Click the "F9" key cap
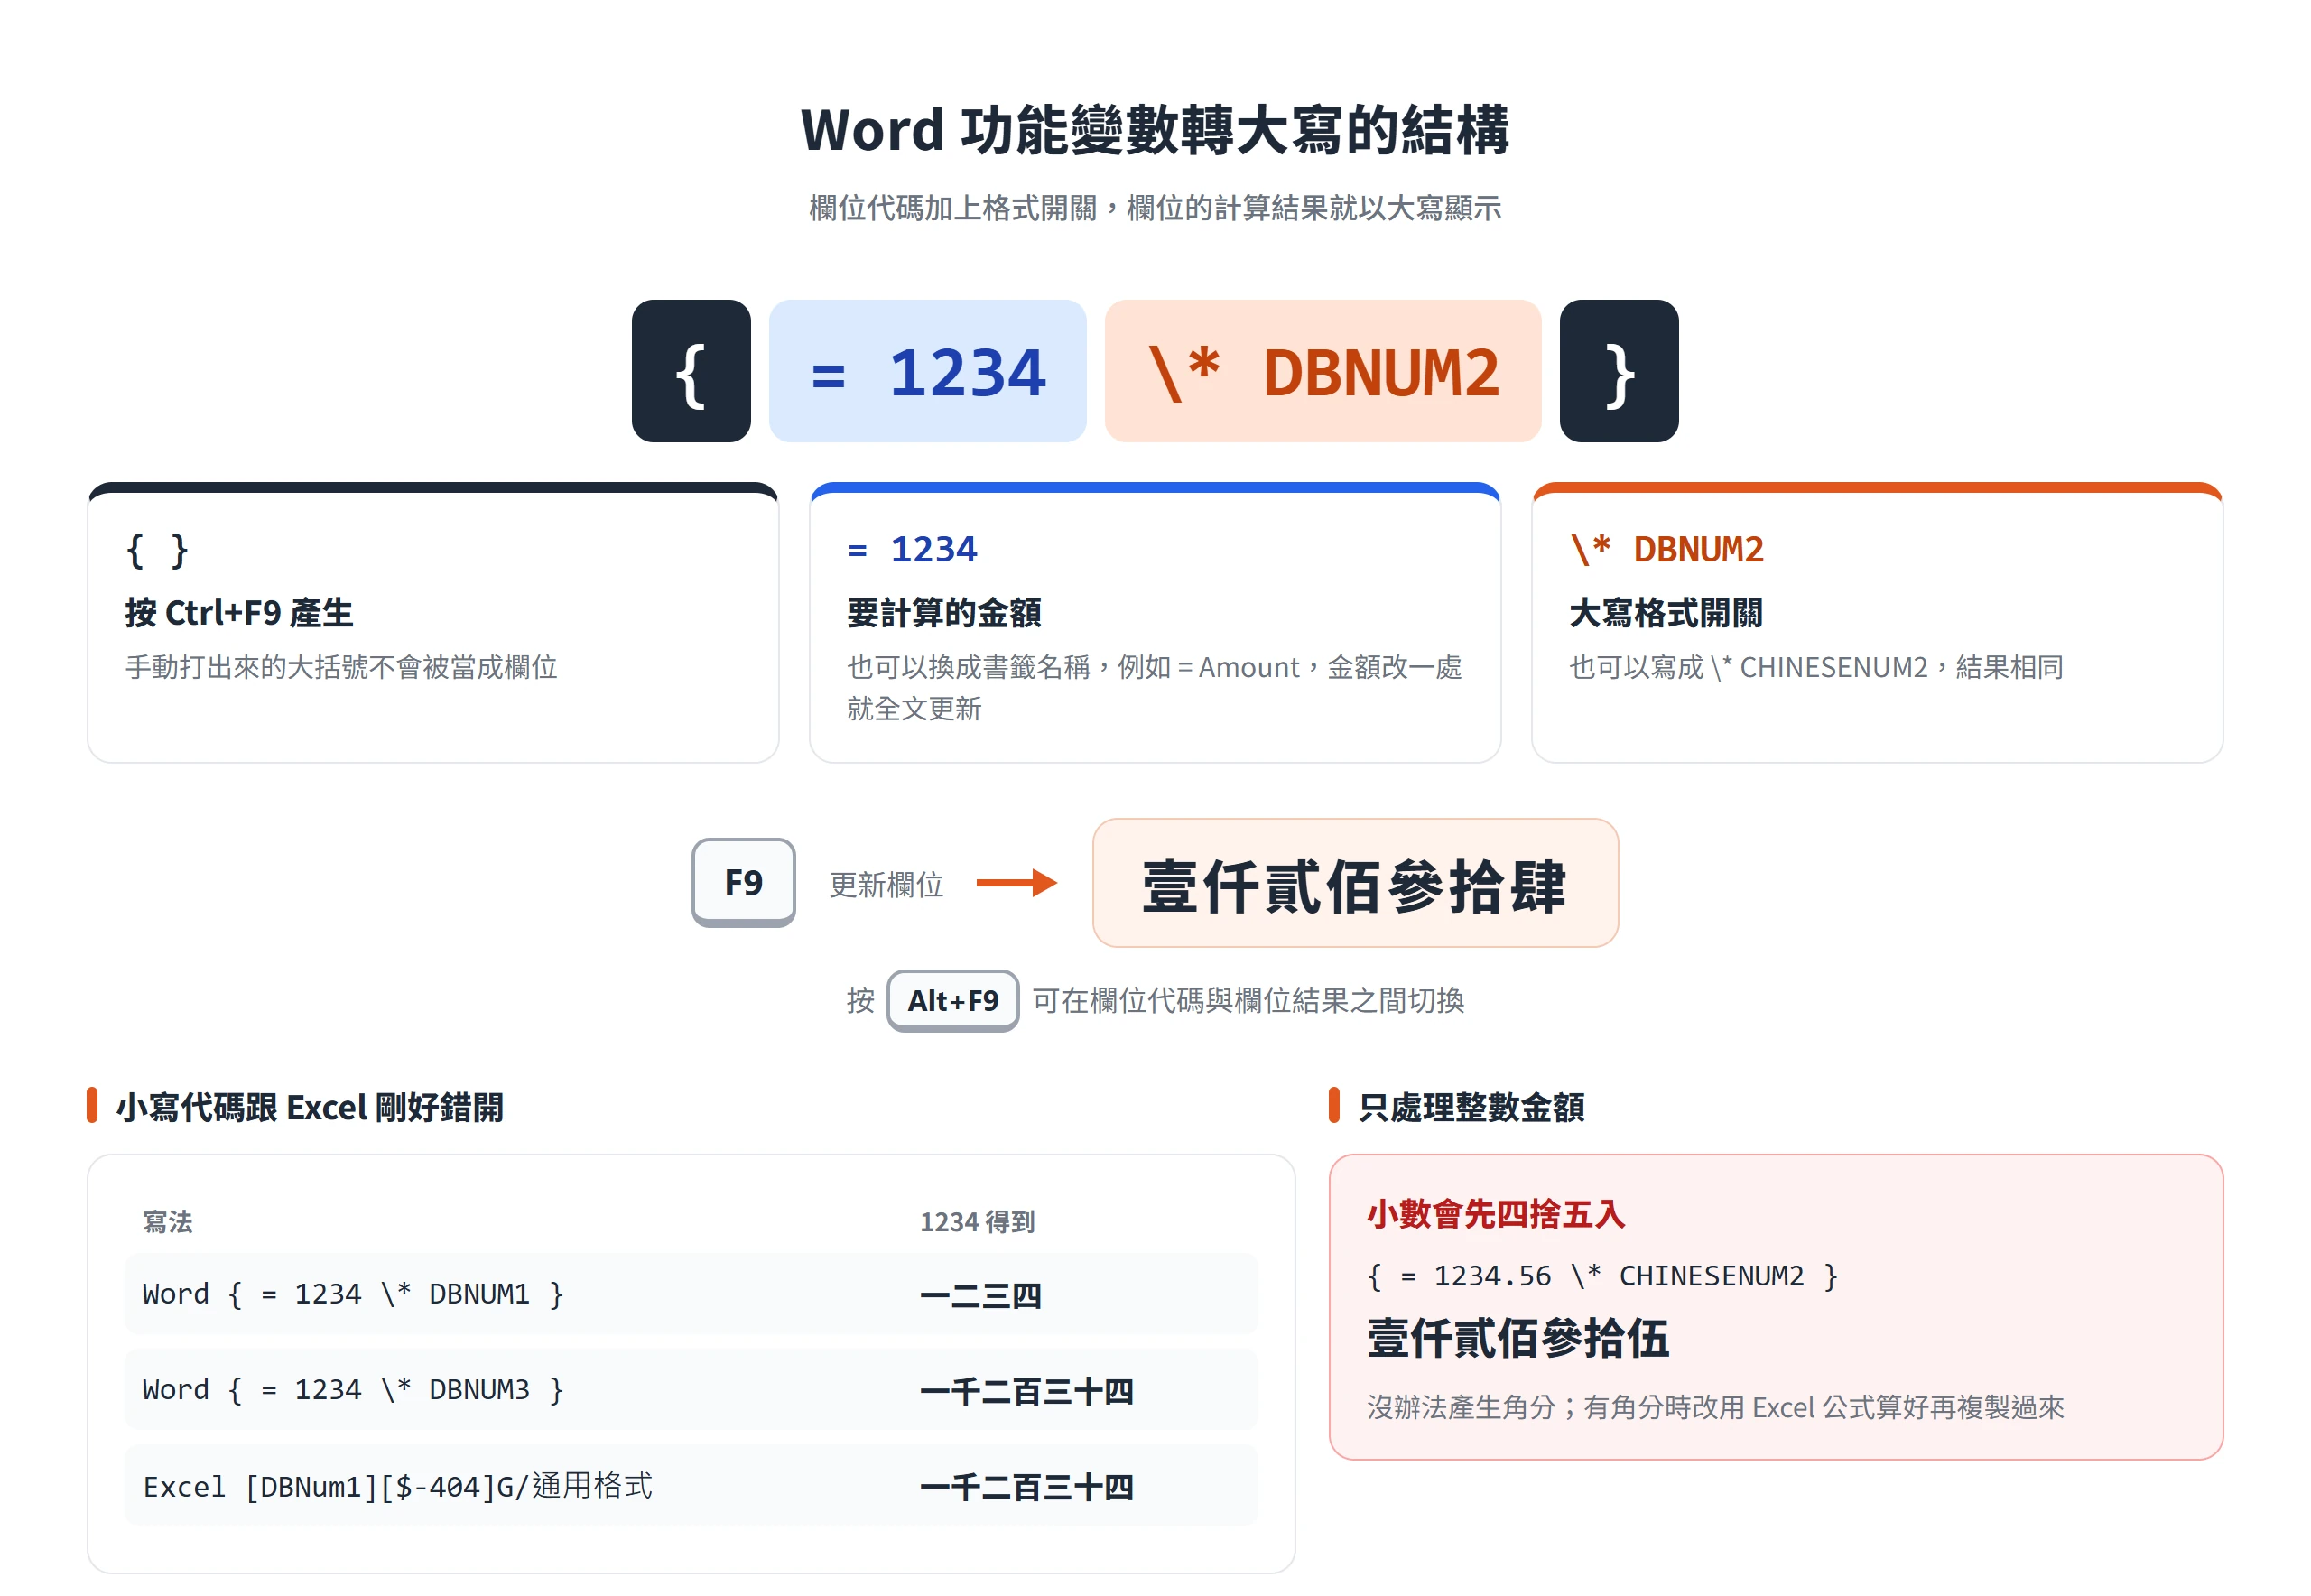Viewport: 2311px width, 1596px height. 743,883
